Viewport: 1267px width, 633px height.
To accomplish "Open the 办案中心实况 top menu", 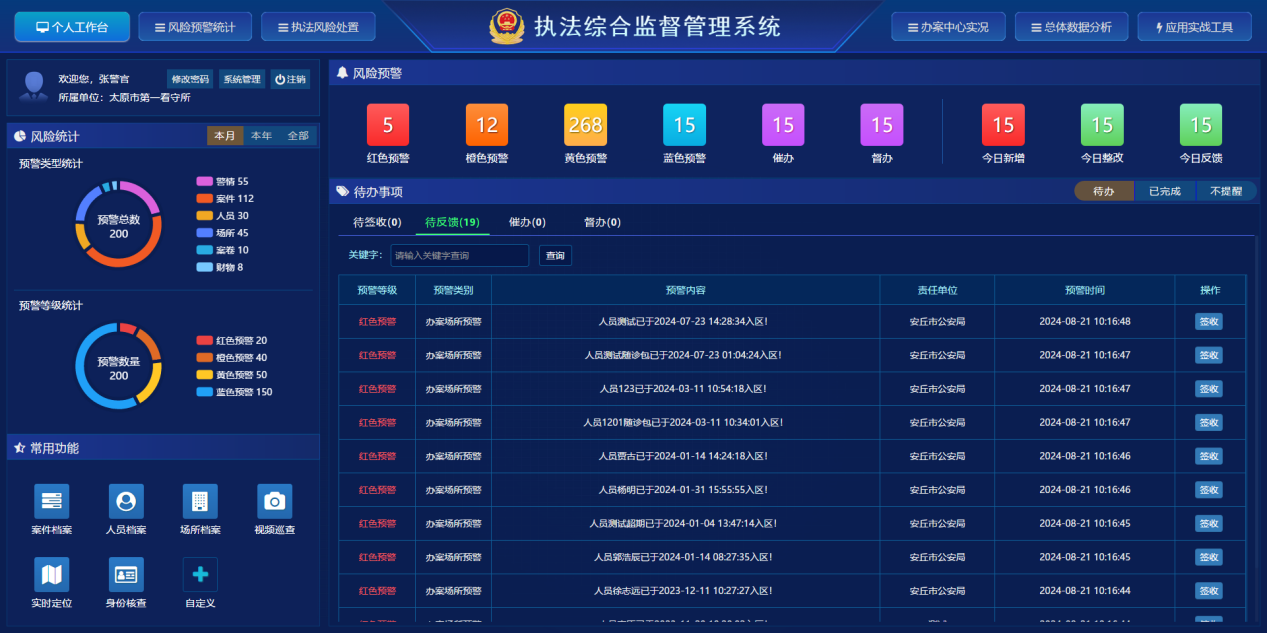I will coord(947,27).
